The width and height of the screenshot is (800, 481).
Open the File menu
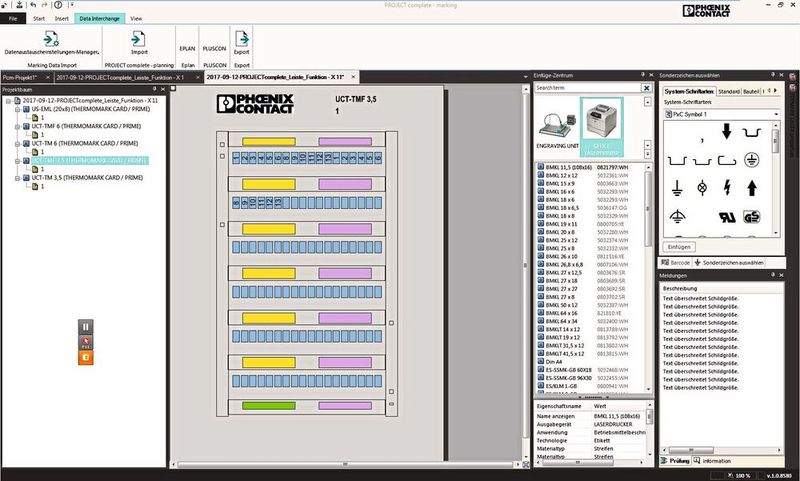pos(13,19)
